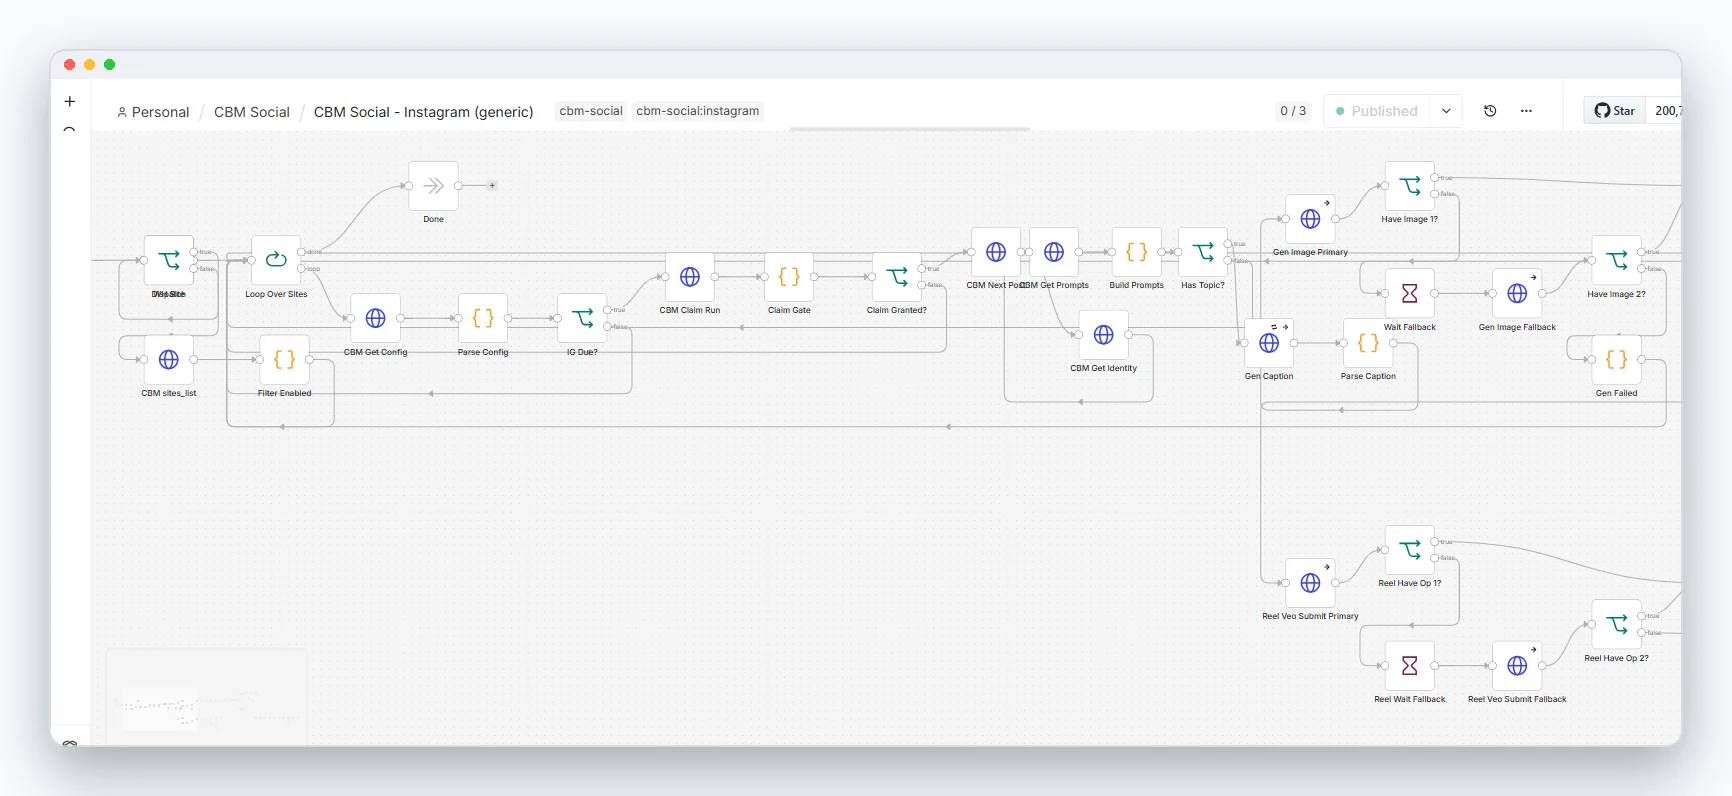Image resolution: width=1732 pixels, height=796 pixels.
Task: Click the Reel Veo Submit Fallback node
Action: click(1517, 666)
